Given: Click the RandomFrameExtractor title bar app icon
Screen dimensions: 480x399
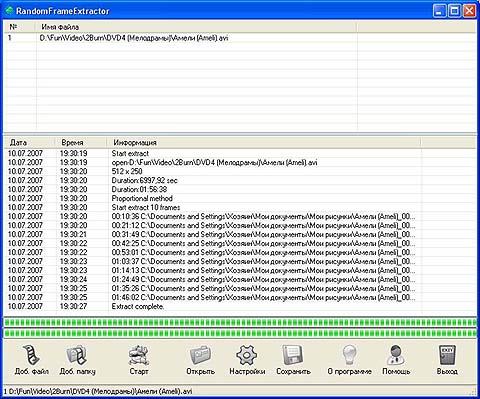Looking at the screenshot, I should pos(9,11).
